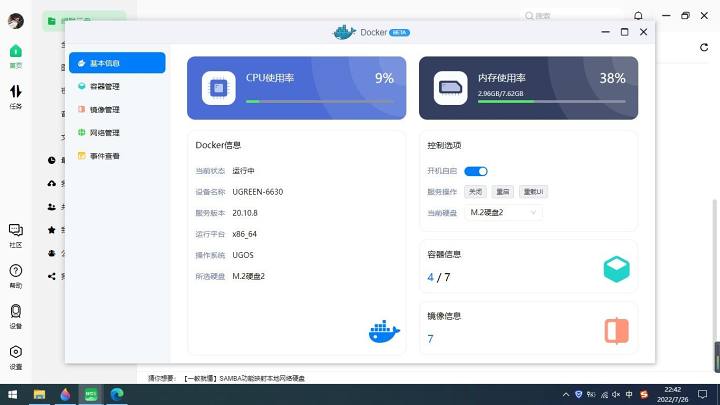Click the memory usage progress bar
The height and width of the screenshot is (405, 720).
551,101
